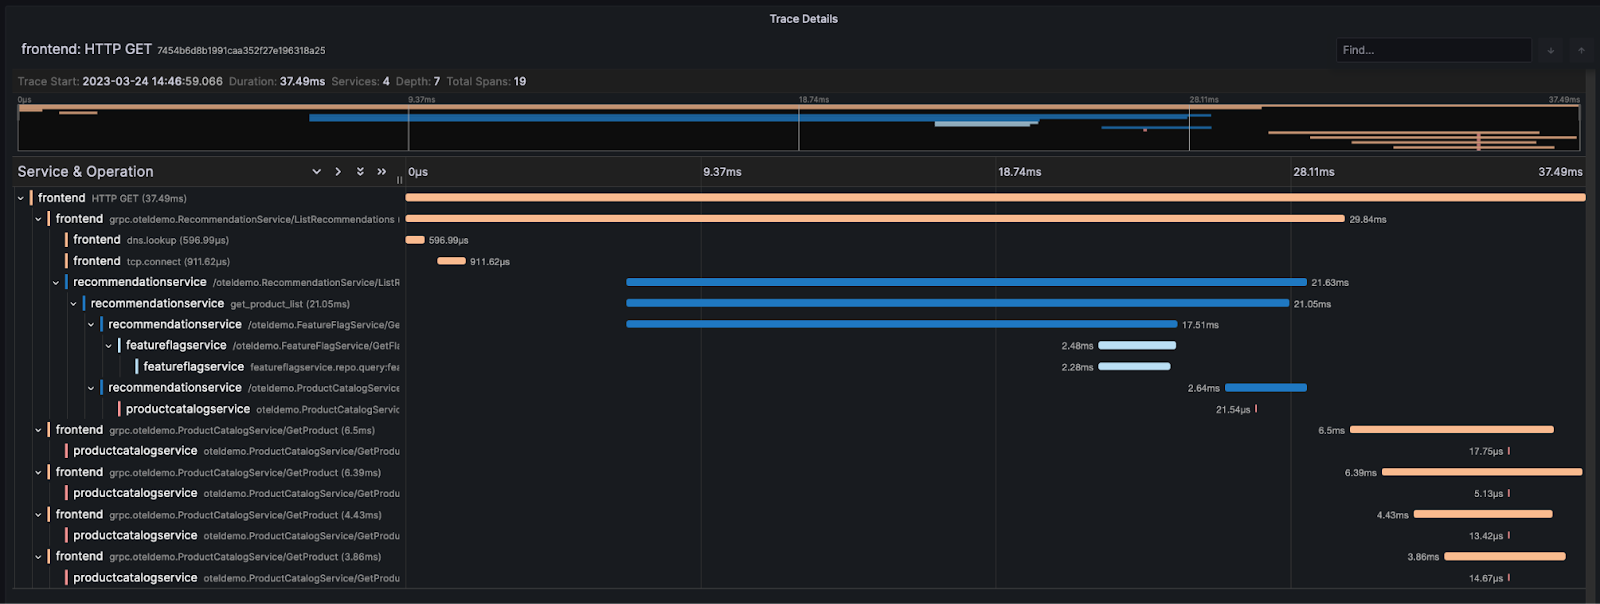The height and width of the screenshot is (604, 1600).
Task: Jump to previous search result arrow
Action: [x=1581, y=50]
